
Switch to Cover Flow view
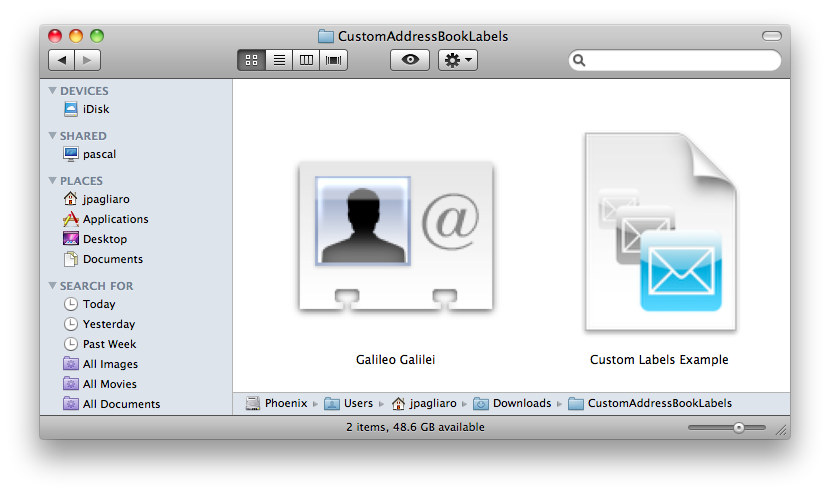[333, 60]
